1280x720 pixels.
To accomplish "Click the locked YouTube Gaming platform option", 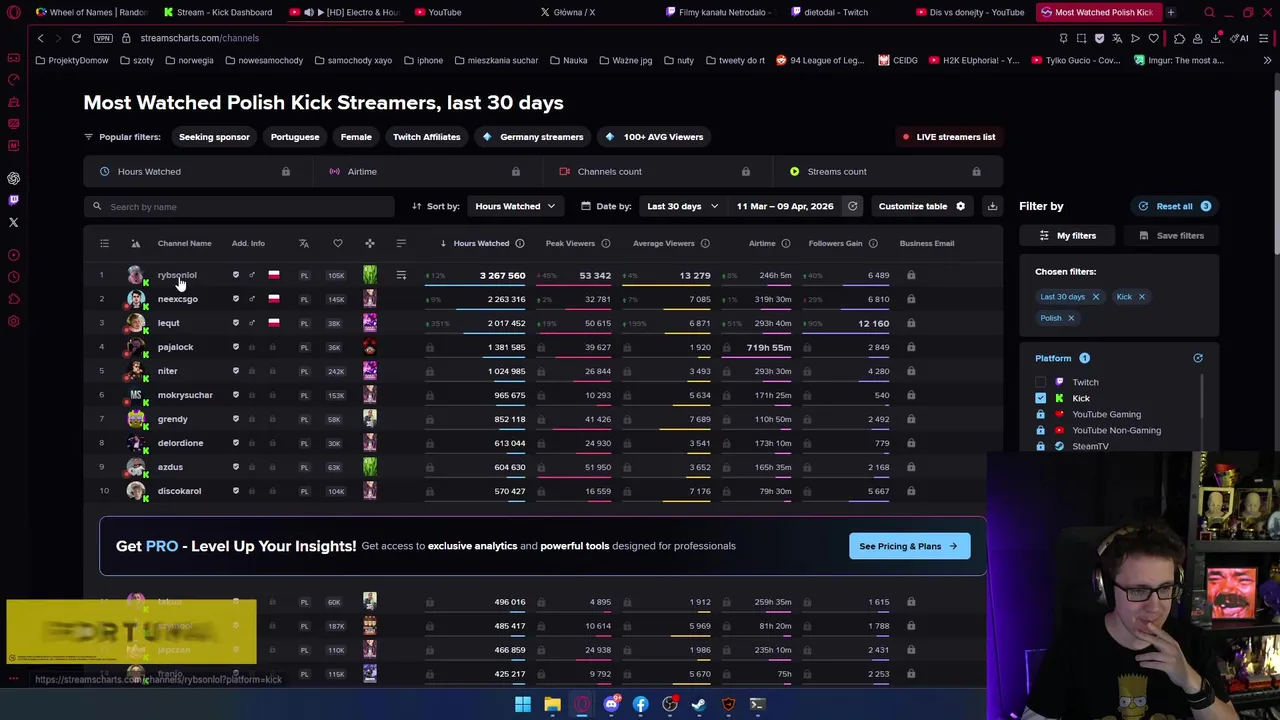I will (x=1106, y=414).
